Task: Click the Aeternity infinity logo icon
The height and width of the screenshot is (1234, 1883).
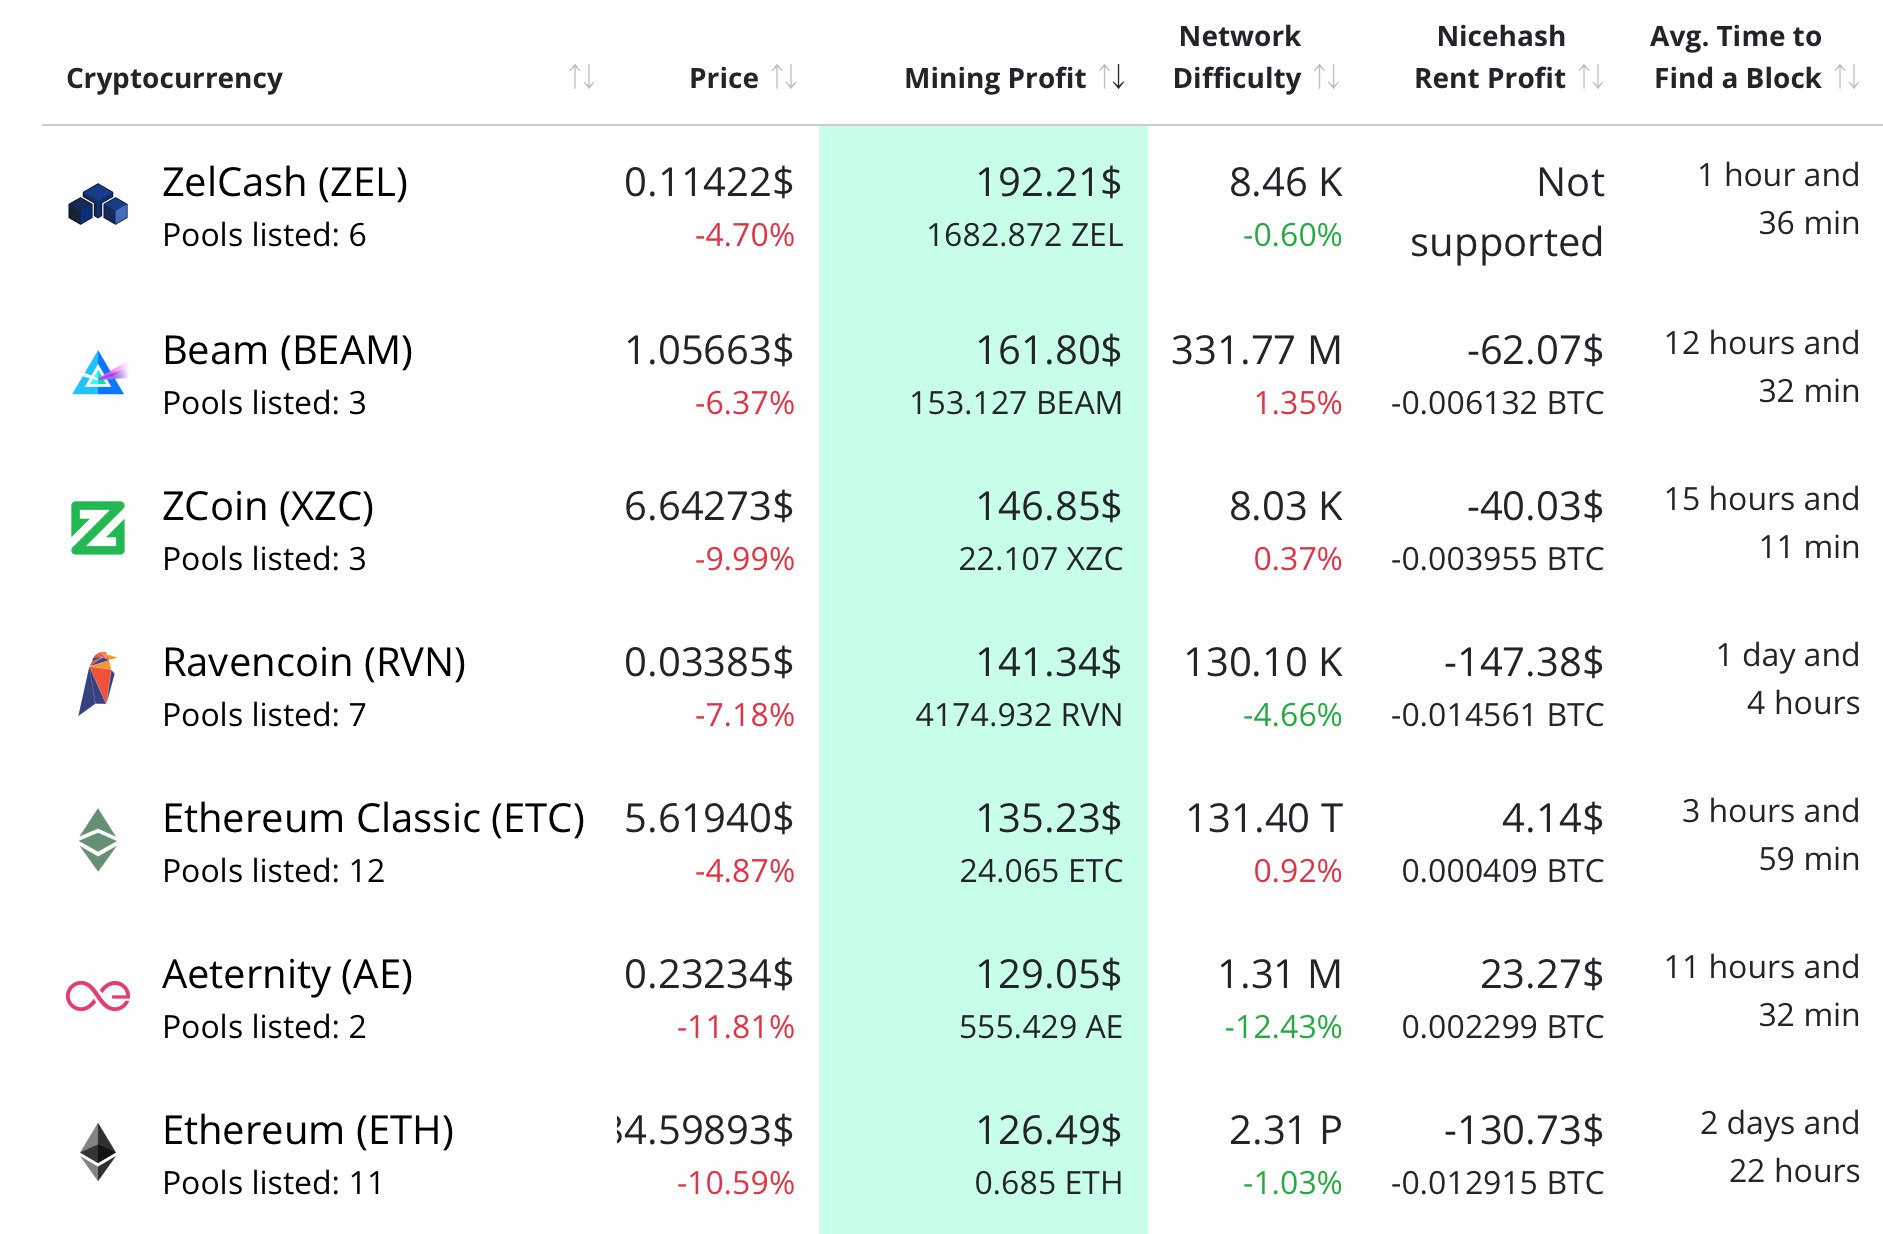Action: point(98,996)
